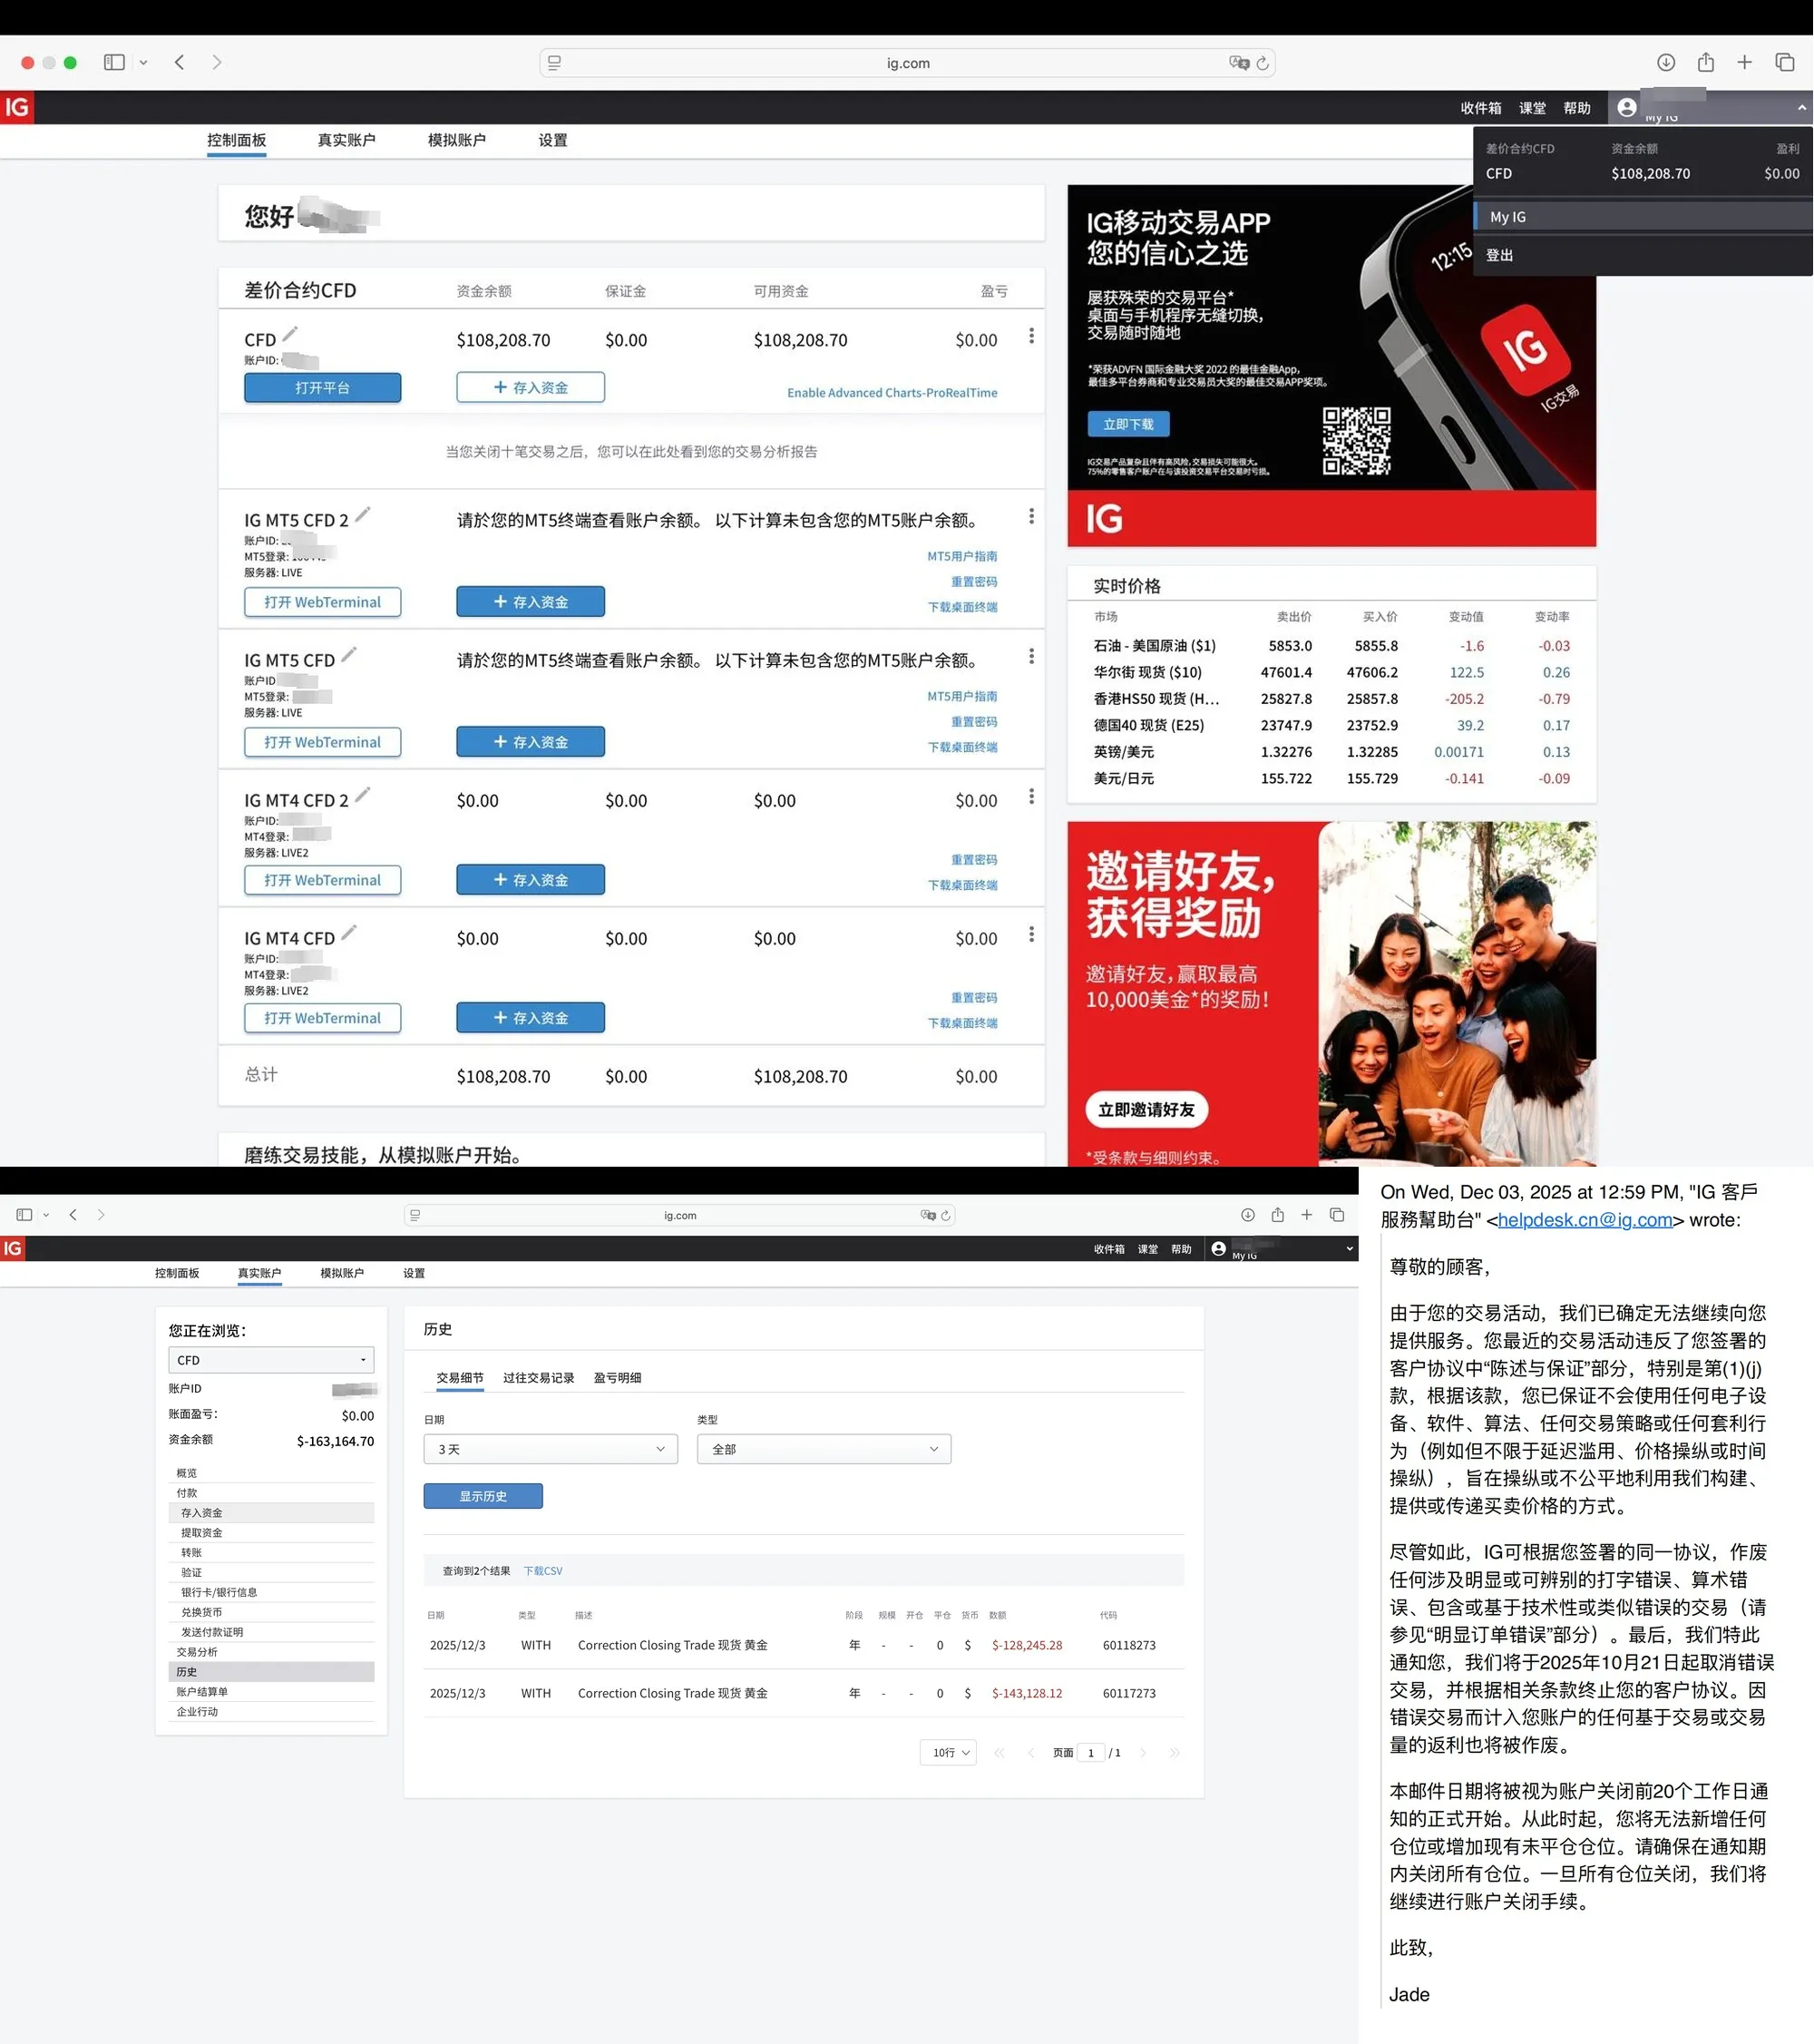This screenshot has width=1814, height=2044.
Task: Click 重置密码 for the IG MT4 CFD 2 account
Action: click(x=974, y=859)
